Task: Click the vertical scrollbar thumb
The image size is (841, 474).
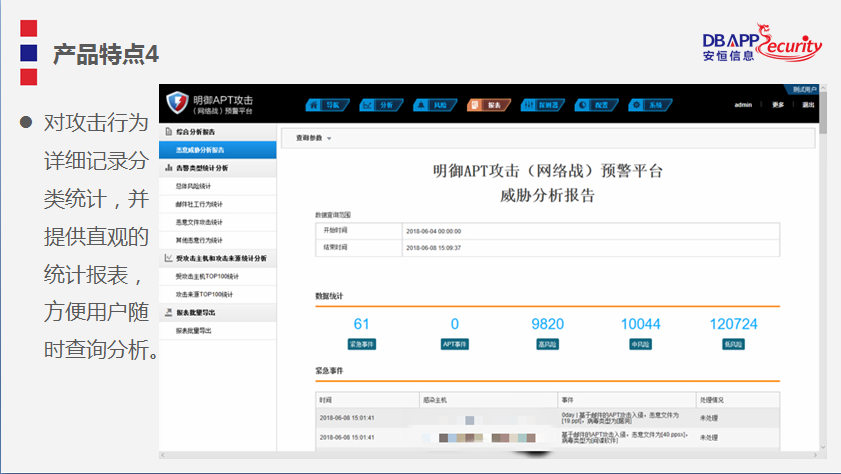Action: (x=823, y=113)
